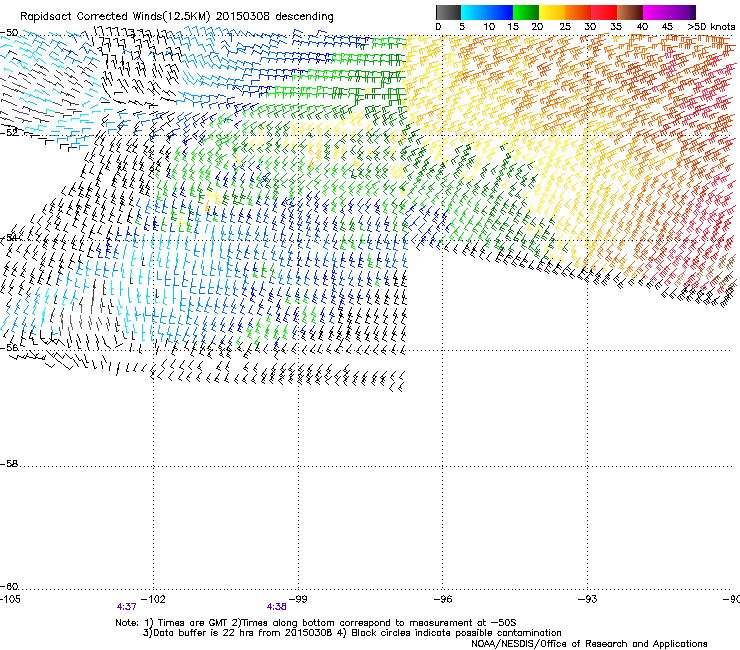Click the longitude label '-99'

coord(298,599)
